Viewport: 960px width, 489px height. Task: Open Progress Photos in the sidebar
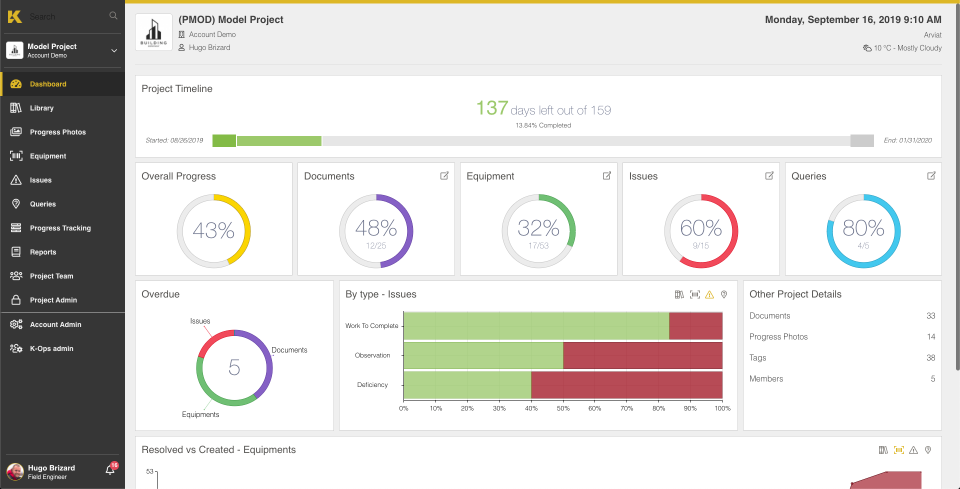(x=57, y=132)
